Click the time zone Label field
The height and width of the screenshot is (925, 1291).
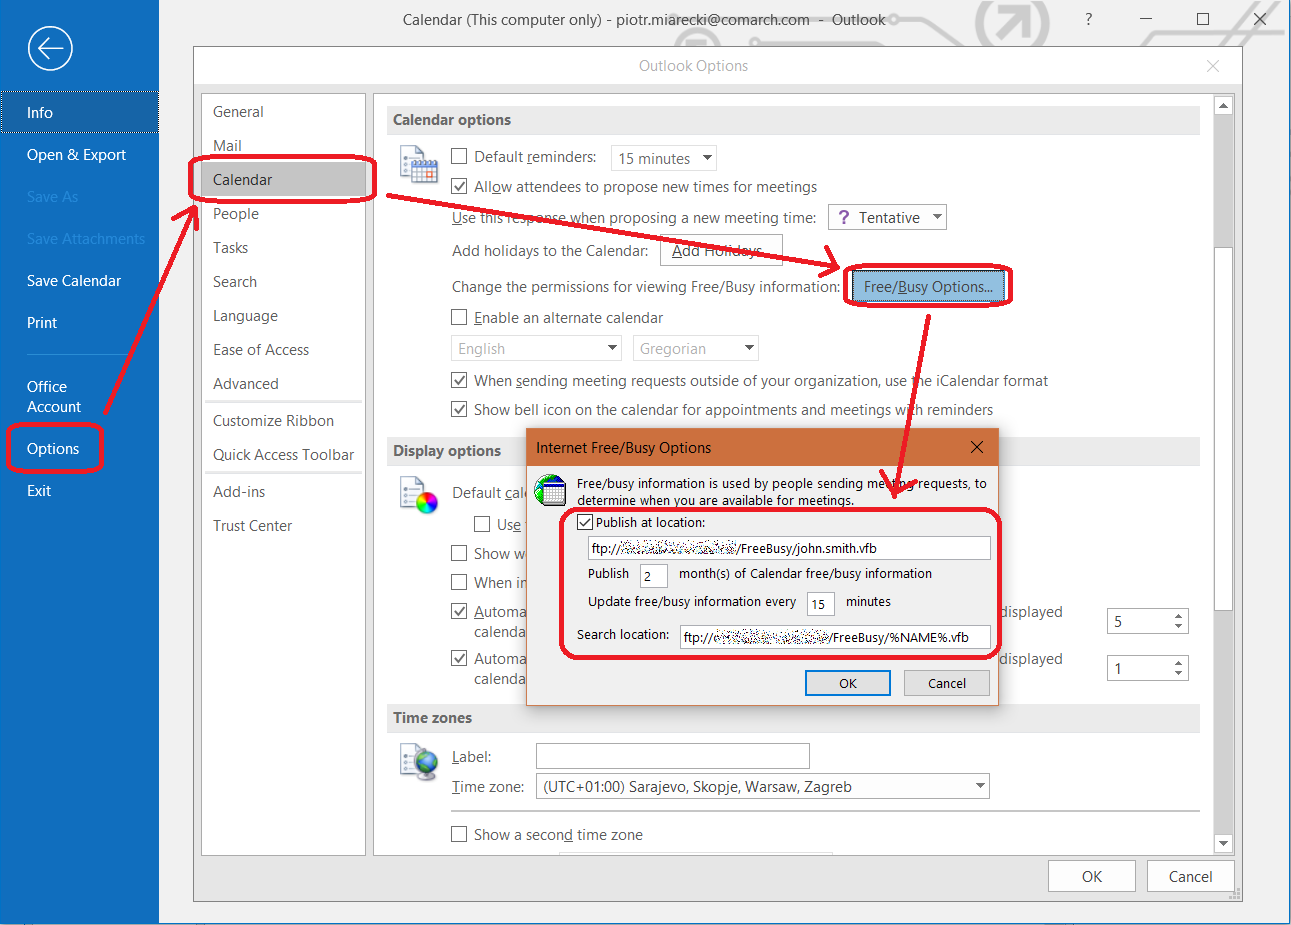coord(672,756)
